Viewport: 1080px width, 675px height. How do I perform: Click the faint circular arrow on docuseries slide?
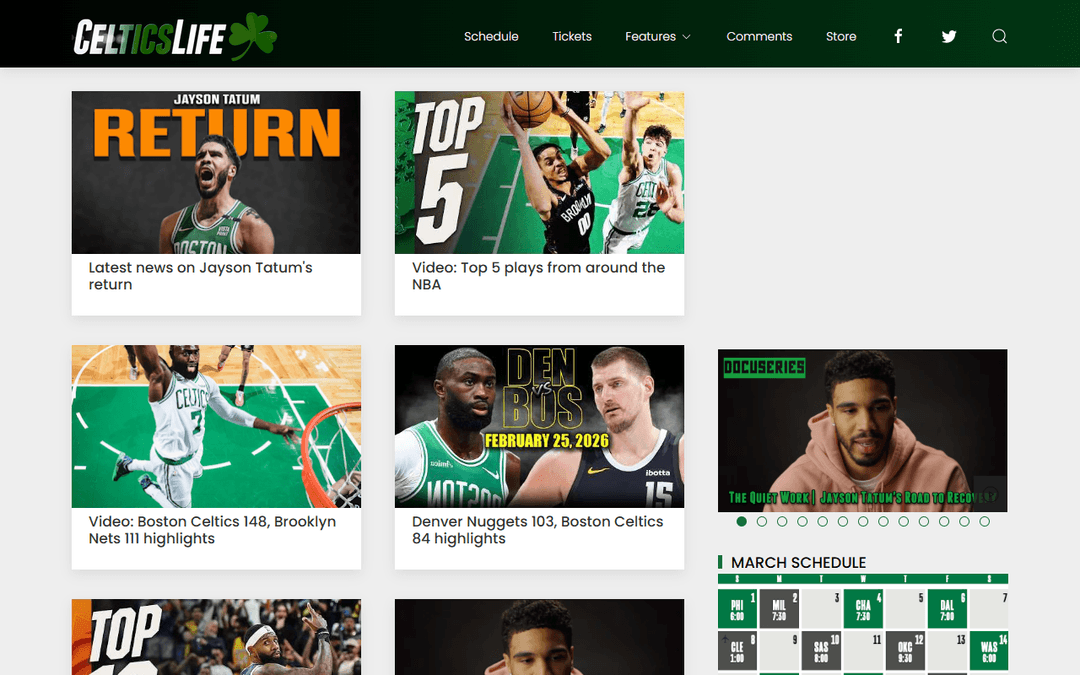point(990,494)
